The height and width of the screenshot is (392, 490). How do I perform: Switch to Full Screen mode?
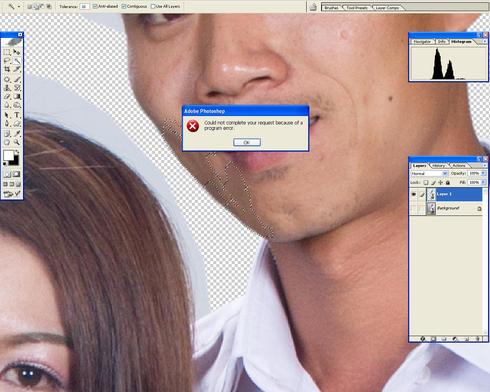[18, 184]
